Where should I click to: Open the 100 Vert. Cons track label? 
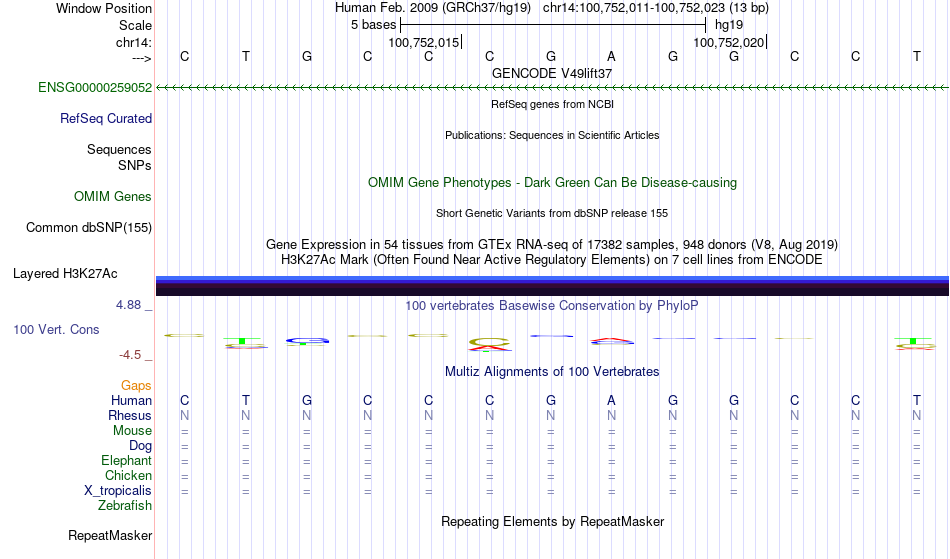(x=56, y=329)
